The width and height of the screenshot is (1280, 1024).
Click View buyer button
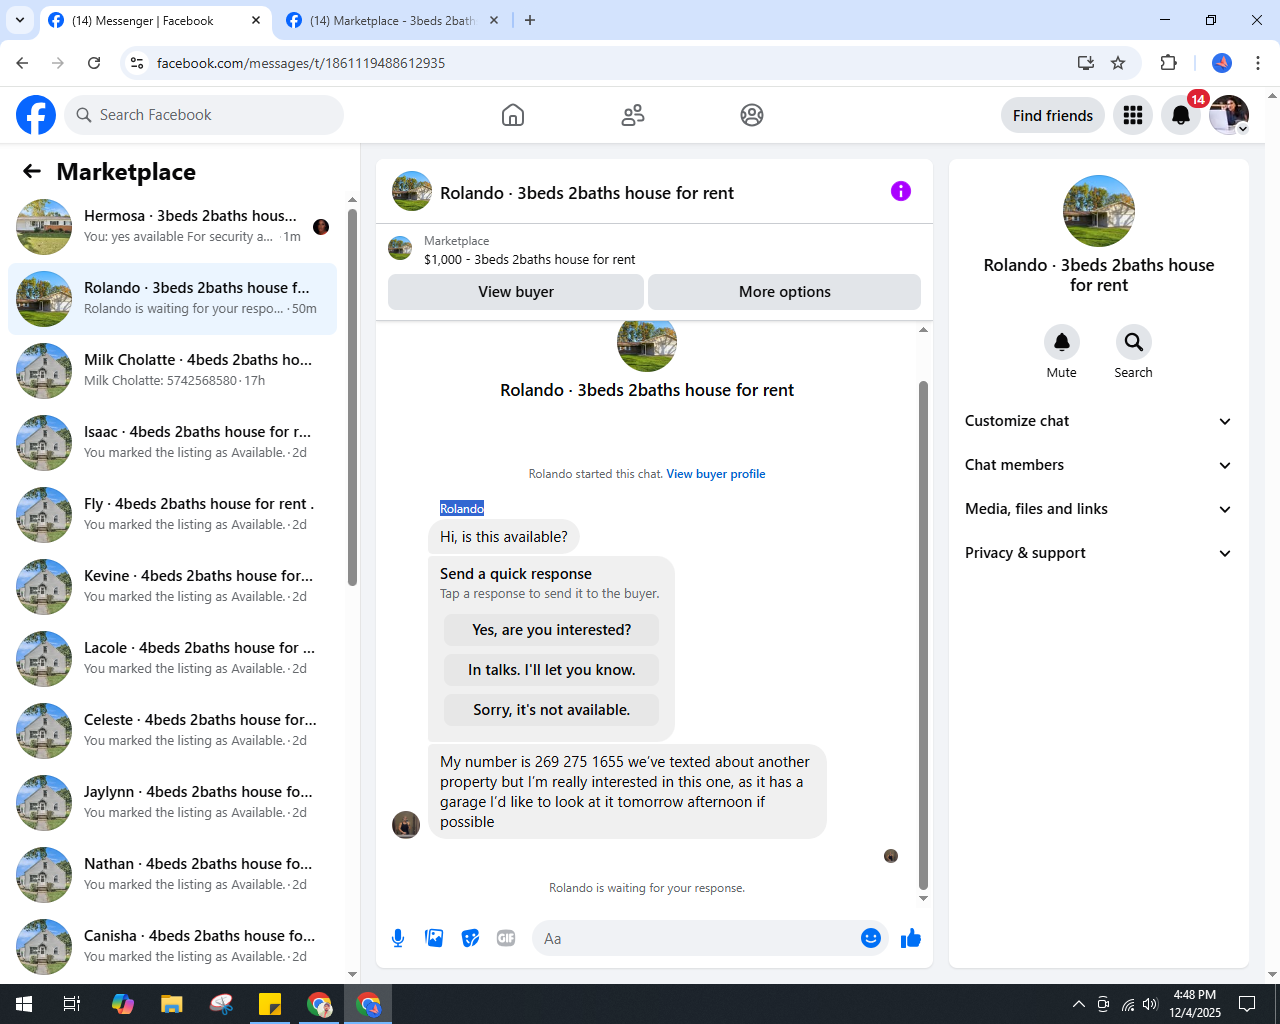516,292
